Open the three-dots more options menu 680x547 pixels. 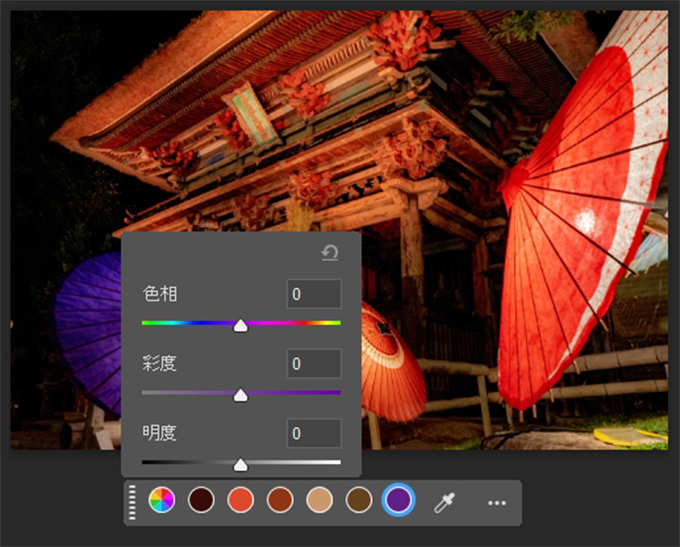pyautogui.click(x=497, y=503)
